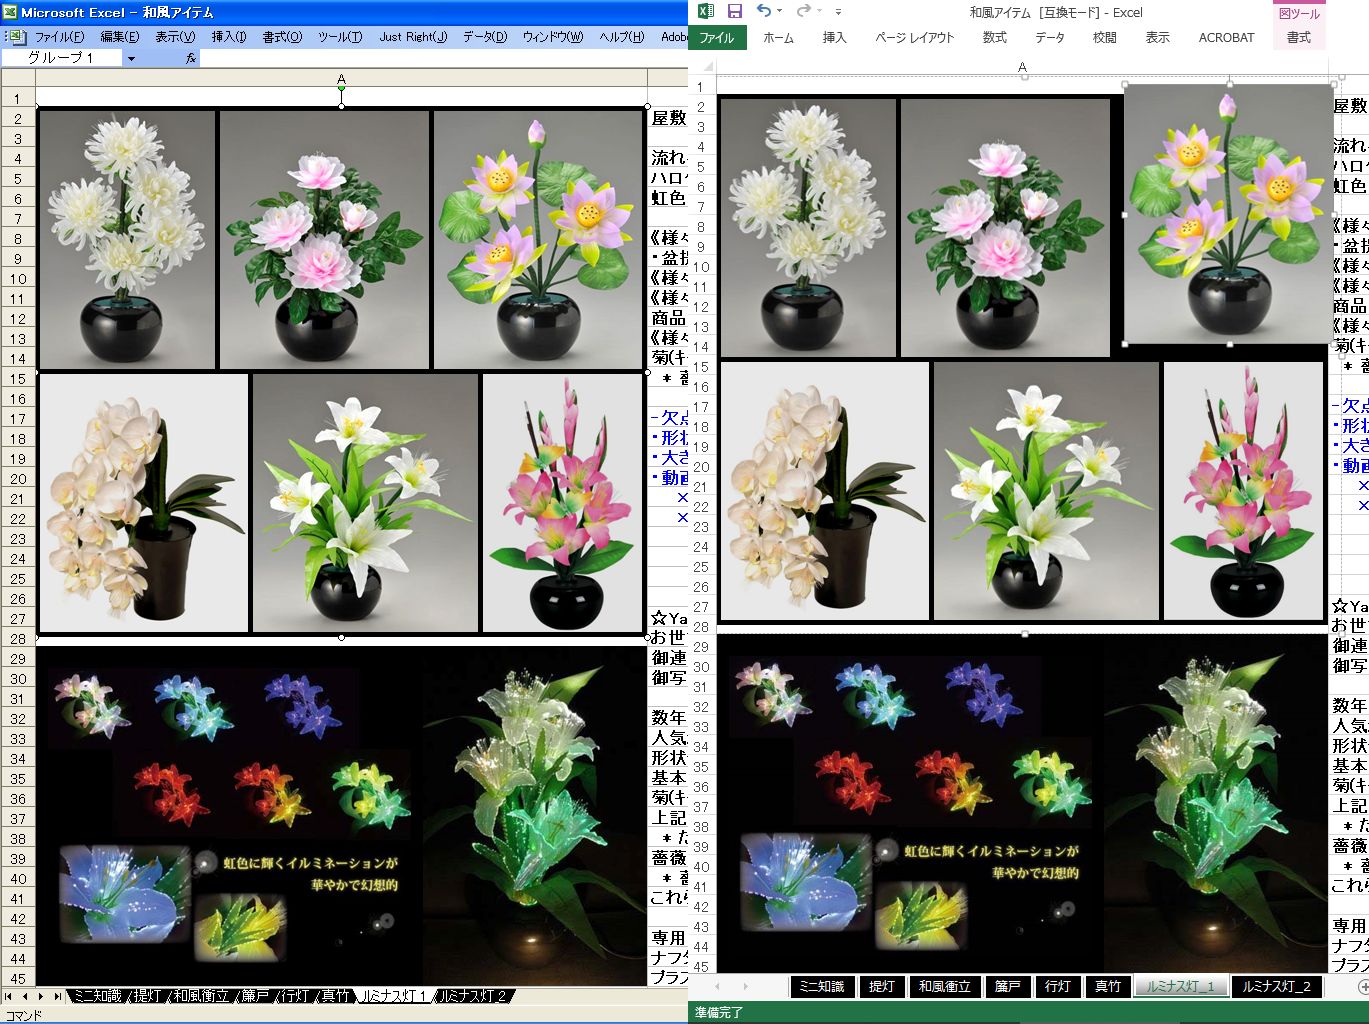Switch to the 挿入 ribbon tab

pos(834,37)
